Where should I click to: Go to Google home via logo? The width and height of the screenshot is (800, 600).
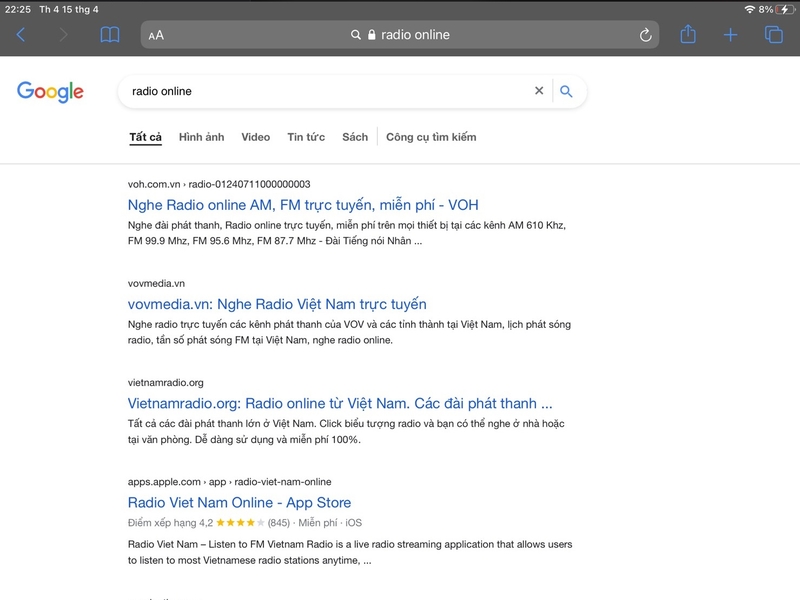tap(50, 92)
